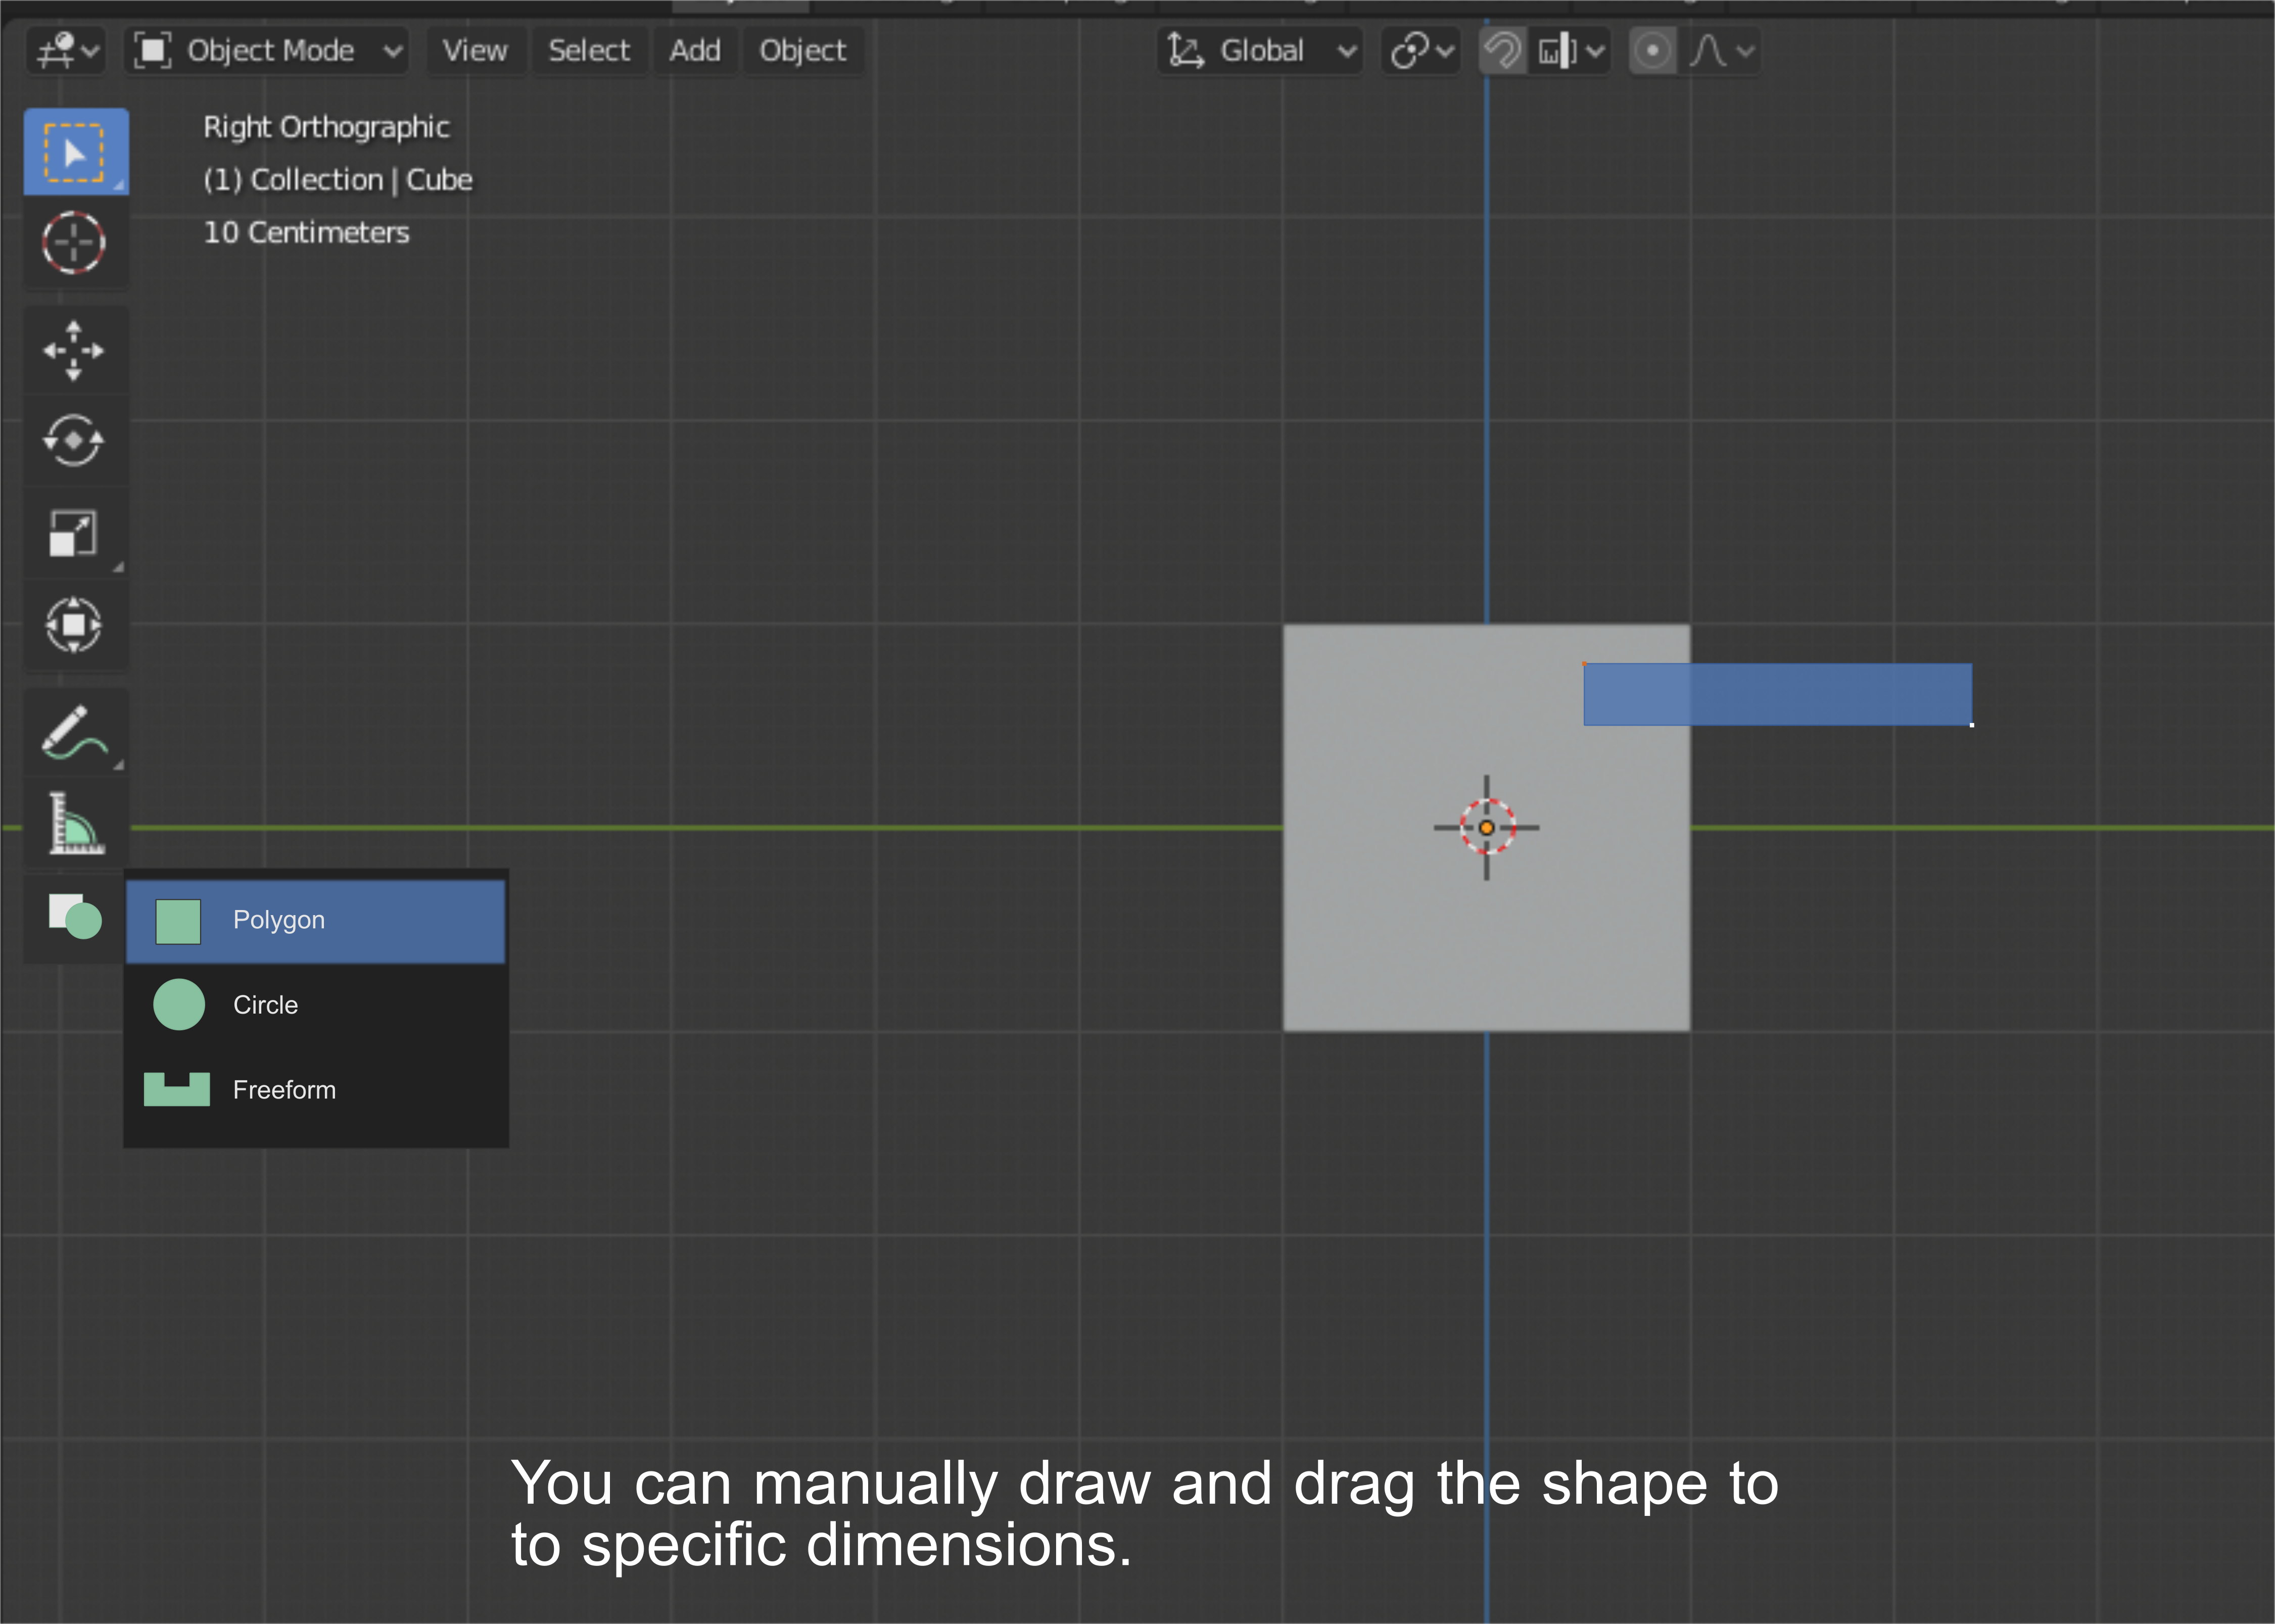Open the Object menu
Screen dimensions: 2275x1624
coord(802,50)
